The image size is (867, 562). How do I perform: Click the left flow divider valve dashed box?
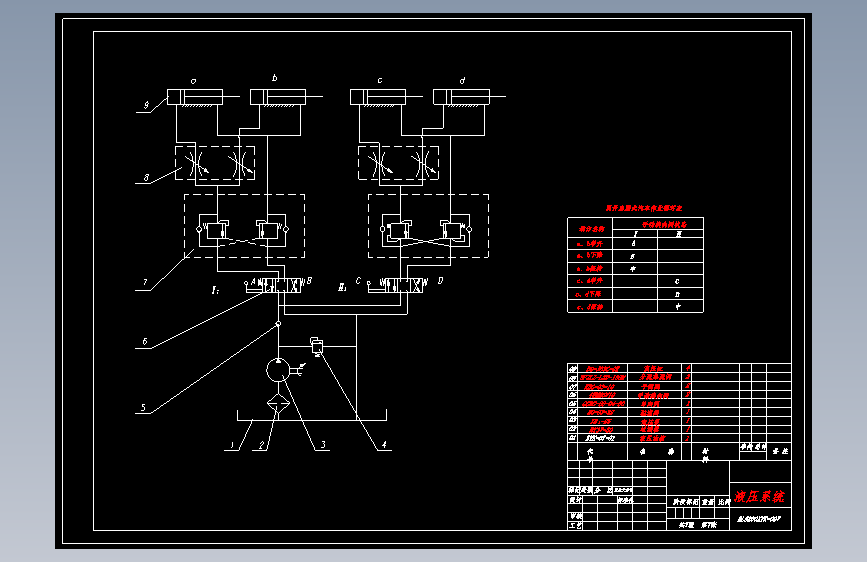click(215, 163)
